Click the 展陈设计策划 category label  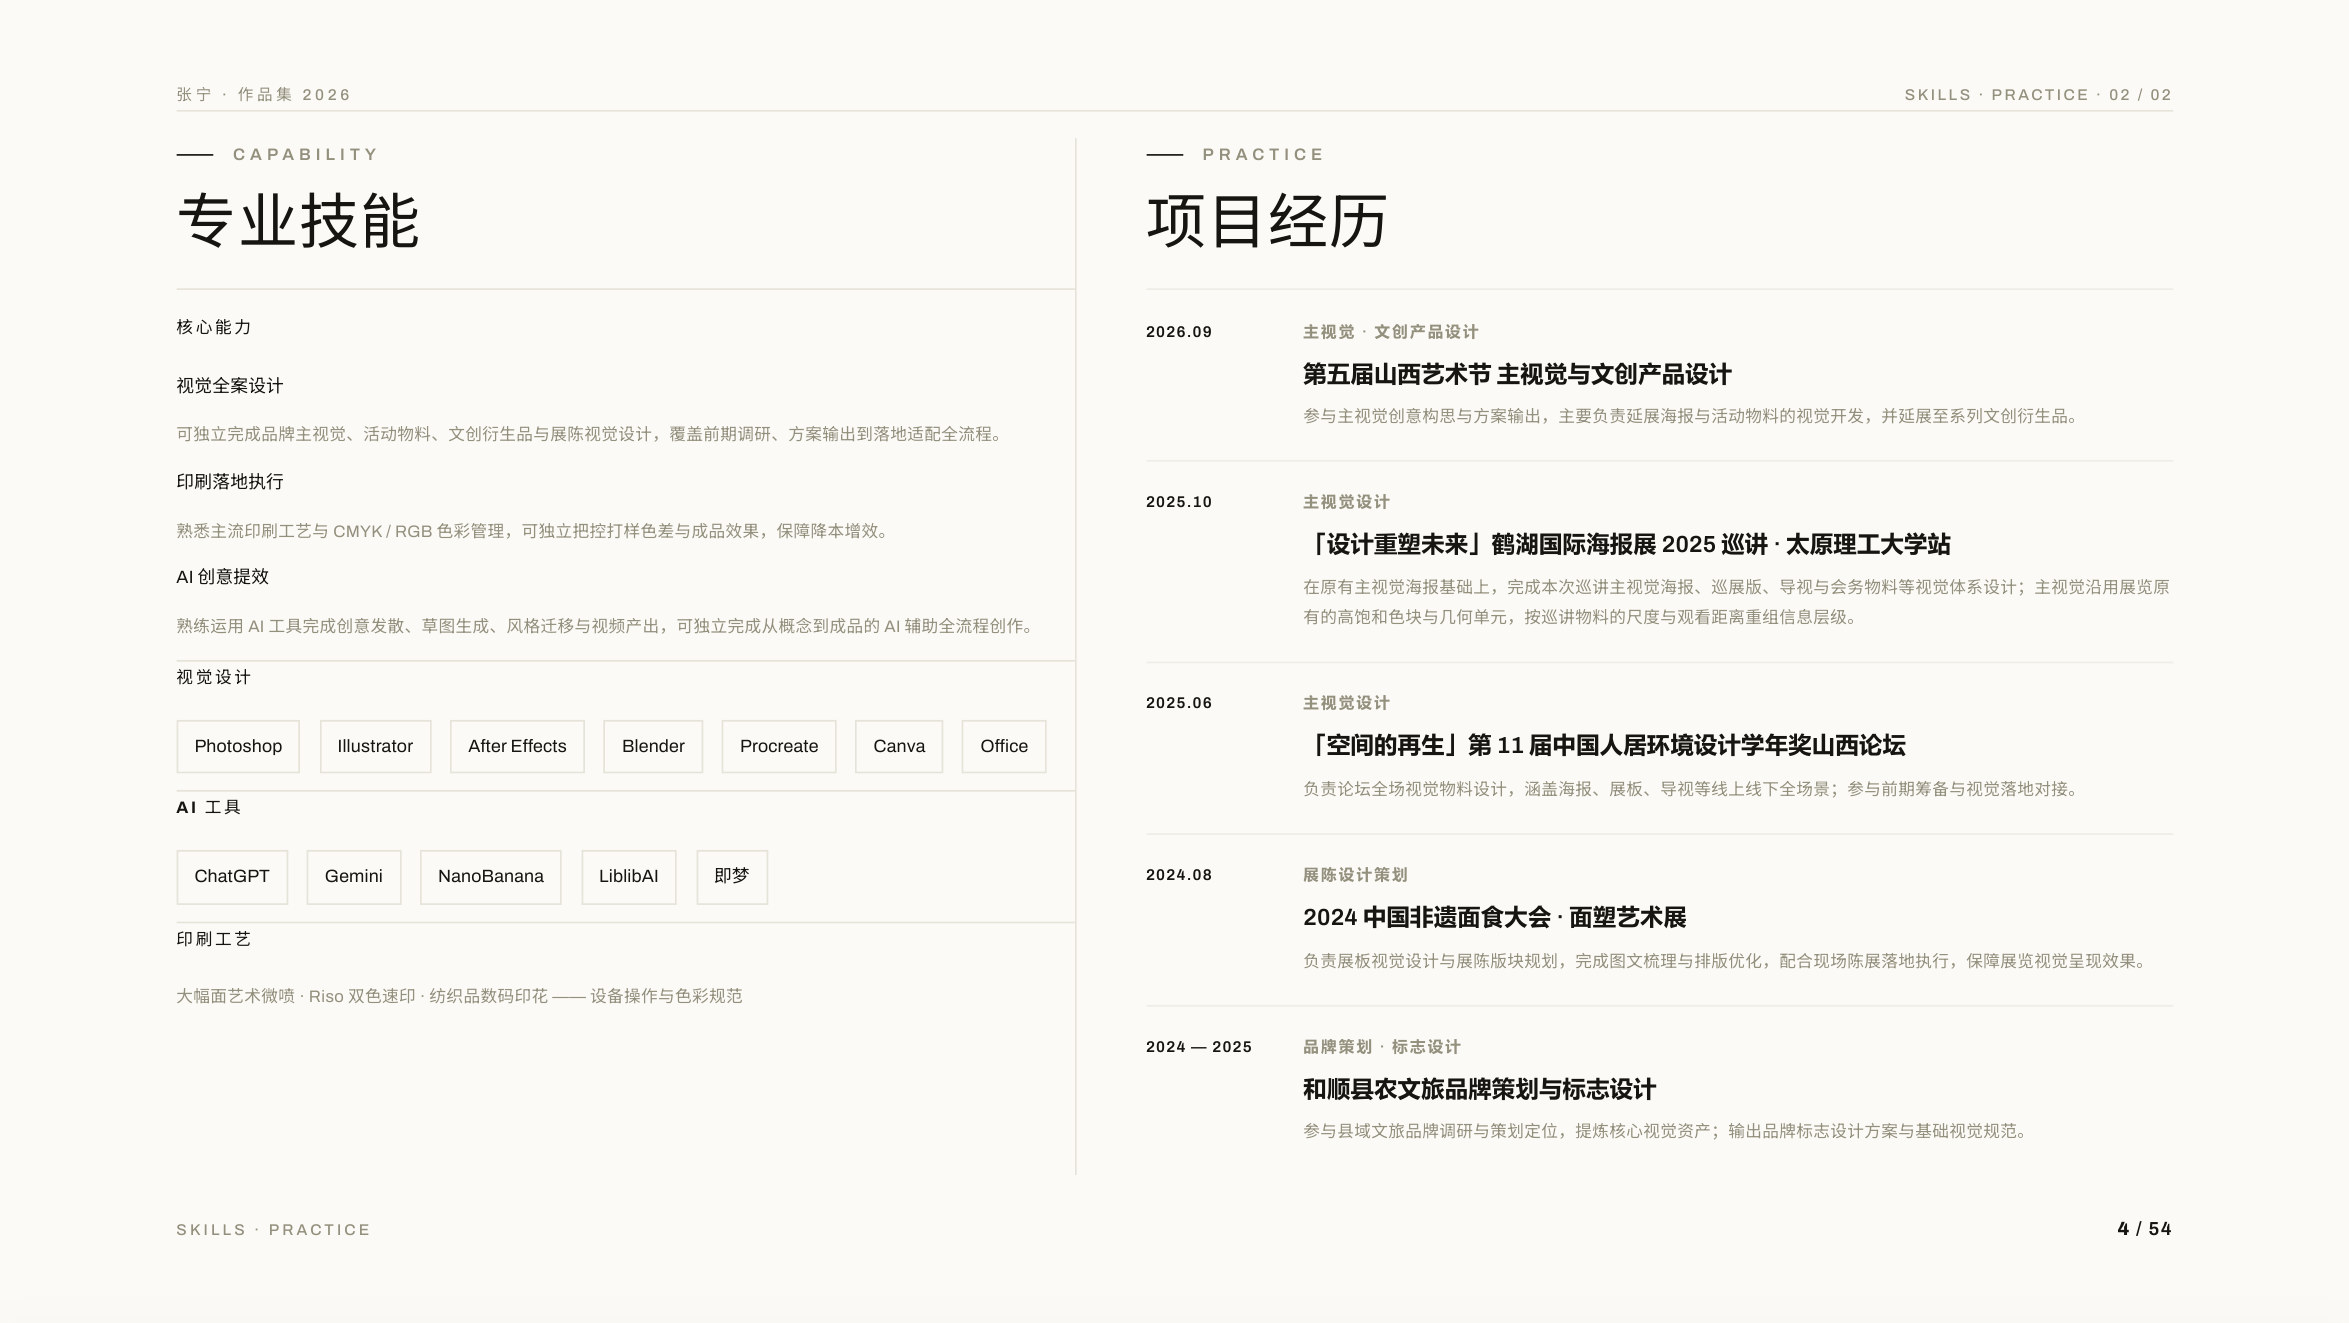[x=1355, y=875]
